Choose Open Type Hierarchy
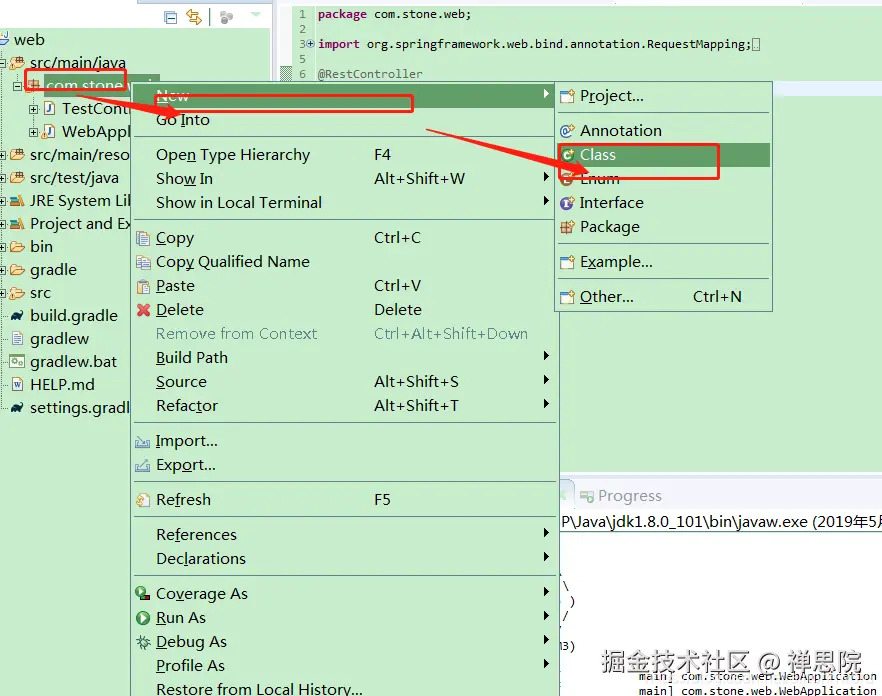 coord(344,155)
